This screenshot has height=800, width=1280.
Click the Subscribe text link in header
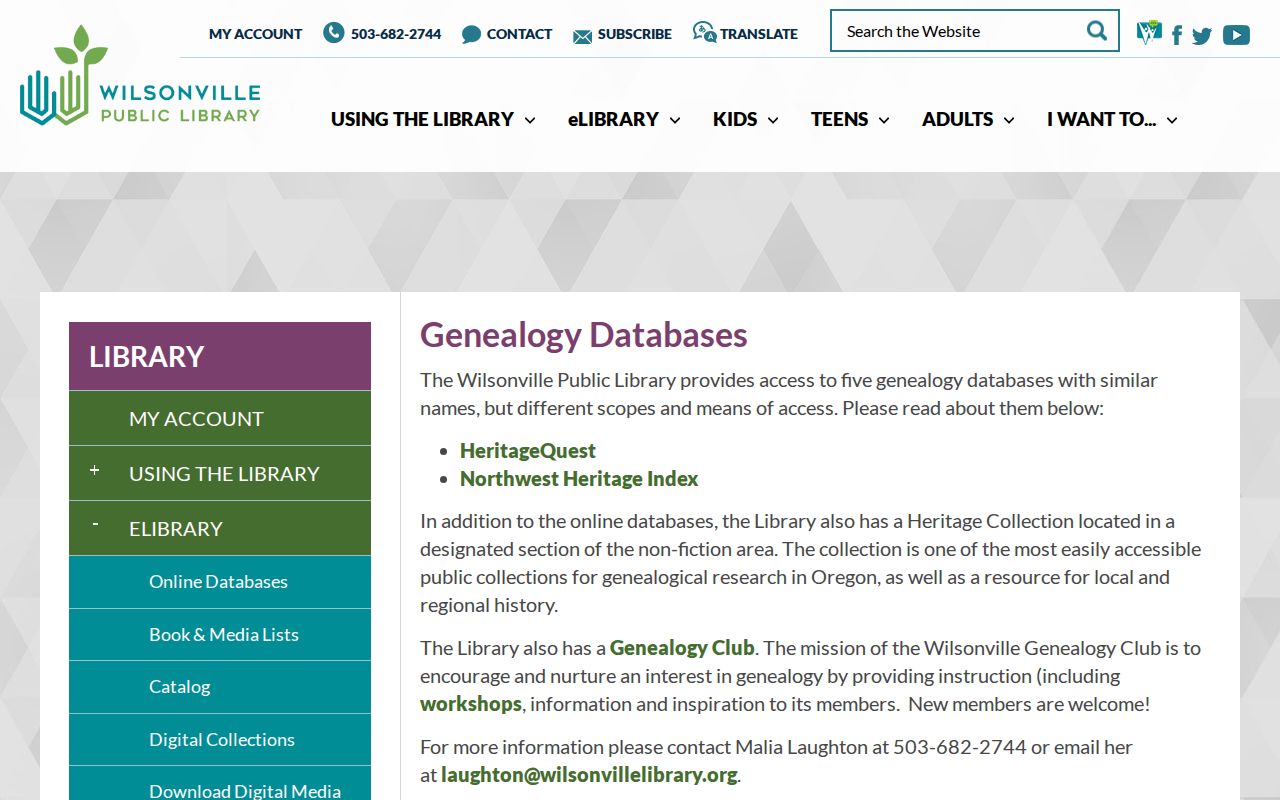click(x=635, y=34)
